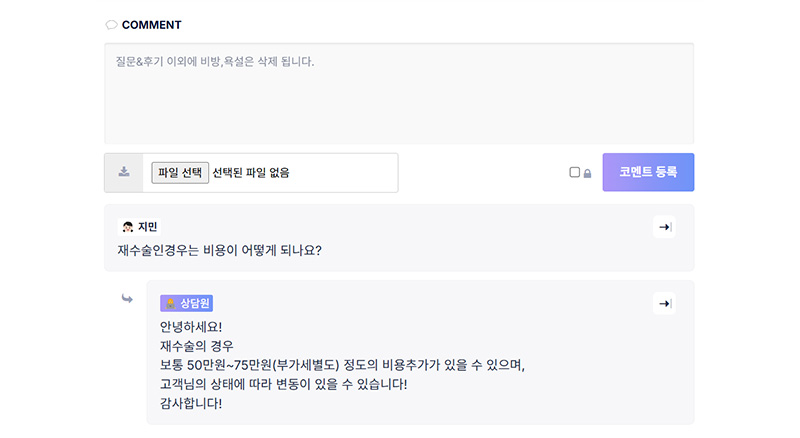Click the speech bubble icon beside COMMENT
Screen dimensions: 800x438
pyautogui.click(x=111, y=25)
